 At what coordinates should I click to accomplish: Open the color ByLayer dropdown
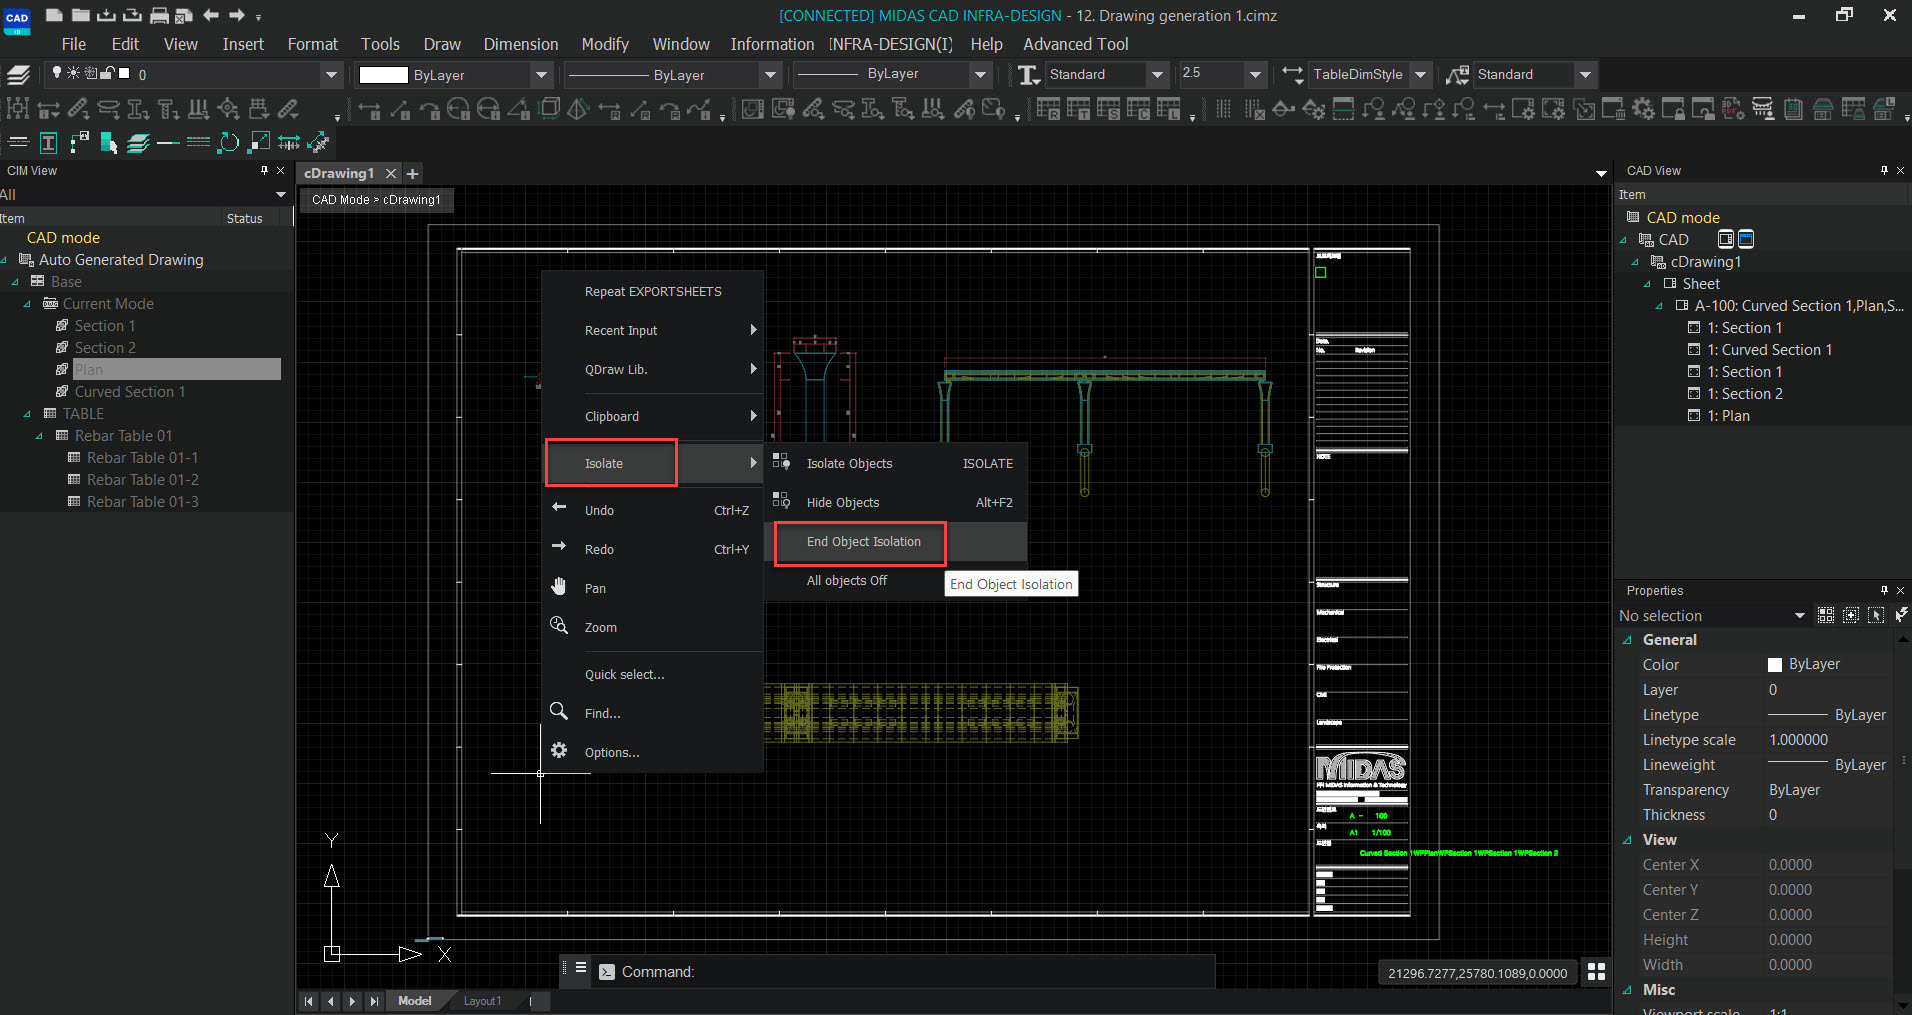pyautogui.click(x=541, y=74)
